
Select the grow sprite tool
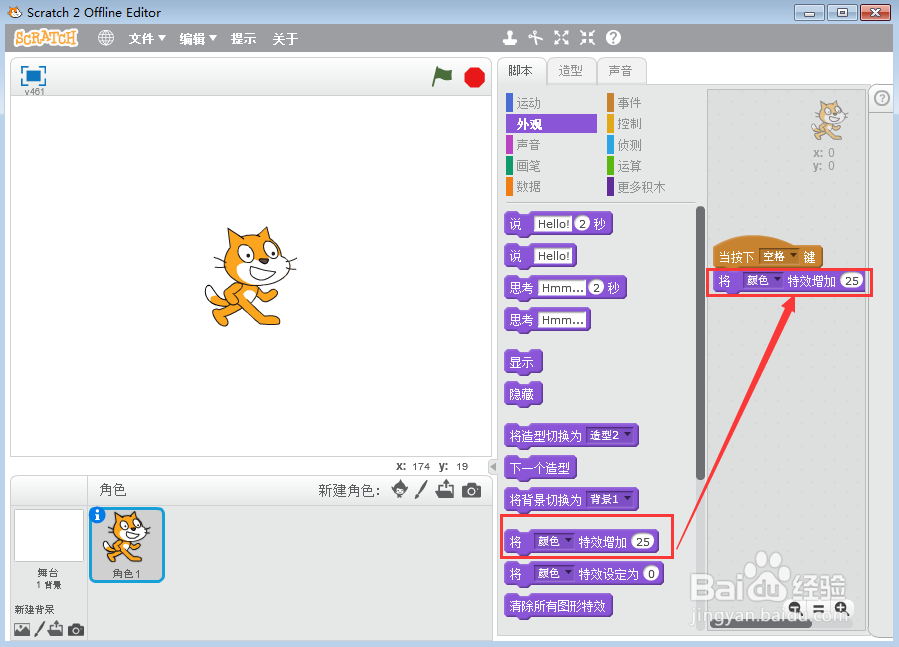[561, 38]
